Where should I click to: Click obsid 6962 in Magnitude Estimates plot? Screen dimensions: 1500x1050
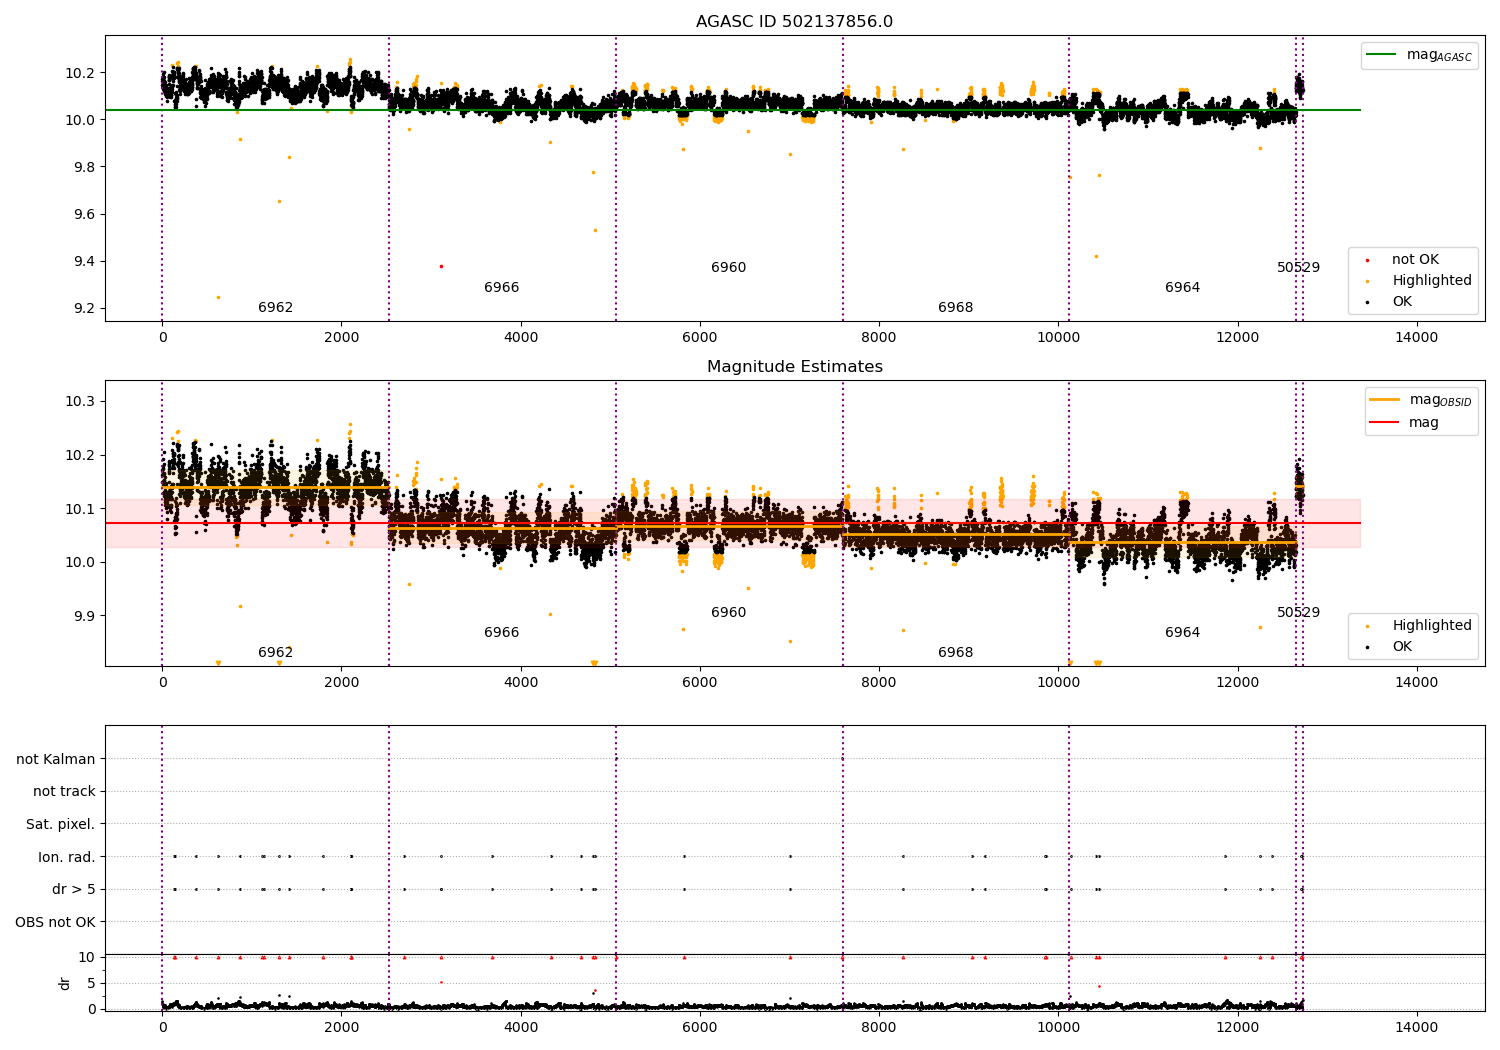click(x=275, y=653)
